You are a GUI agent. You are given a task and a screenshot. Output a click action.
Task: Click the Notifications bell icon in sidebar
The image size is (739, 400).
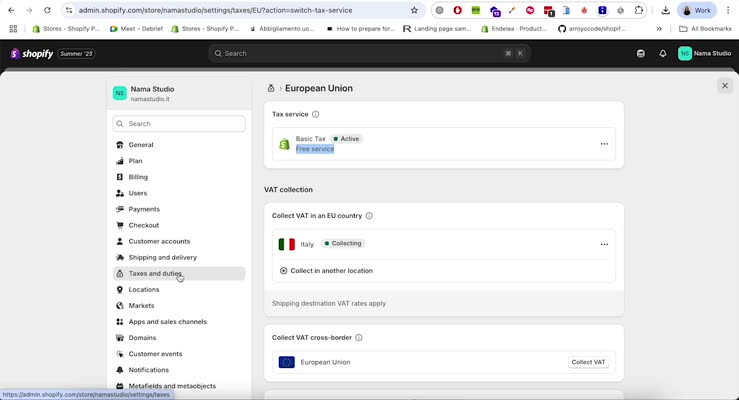click(120, 370)
